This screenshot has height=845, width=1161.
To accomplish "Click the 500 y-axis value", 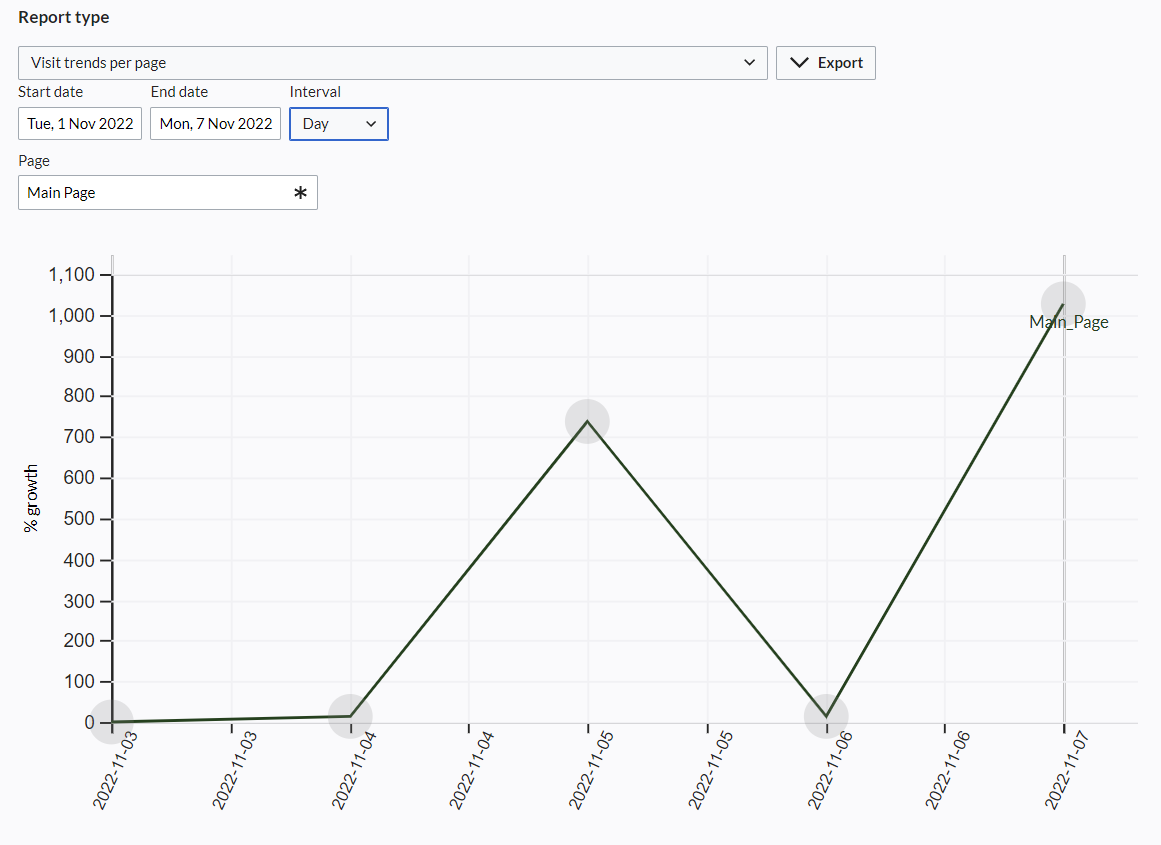I will click(x=79, y=518).
